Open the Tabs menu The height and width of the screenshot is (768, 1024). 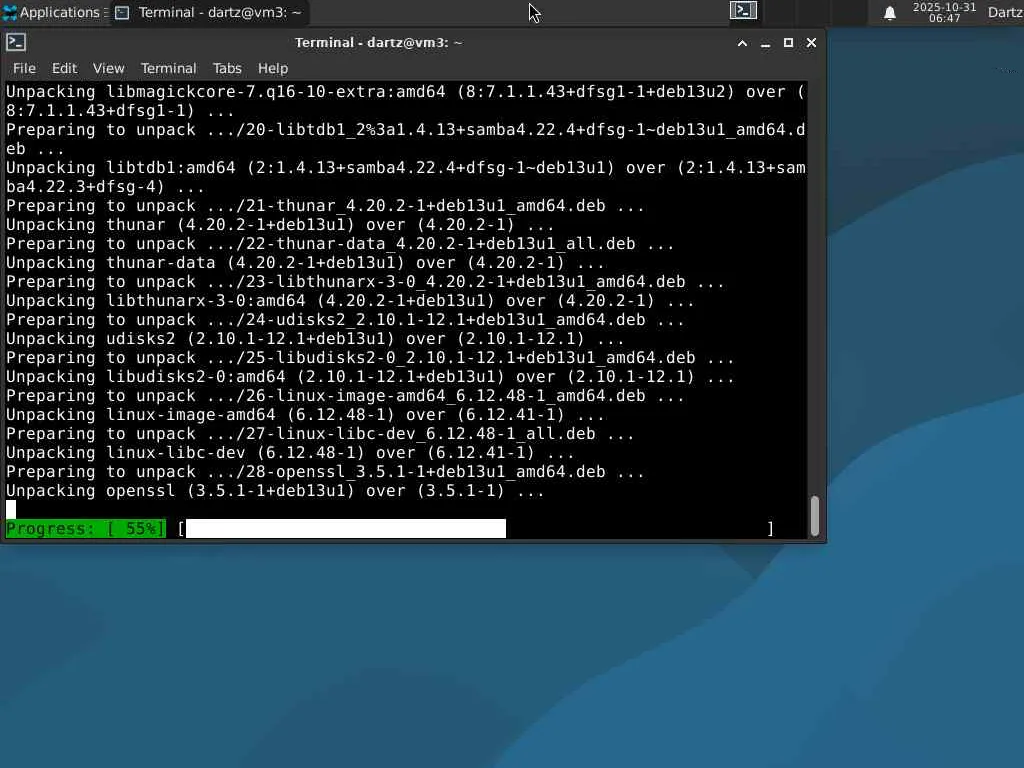coord(227,68)
